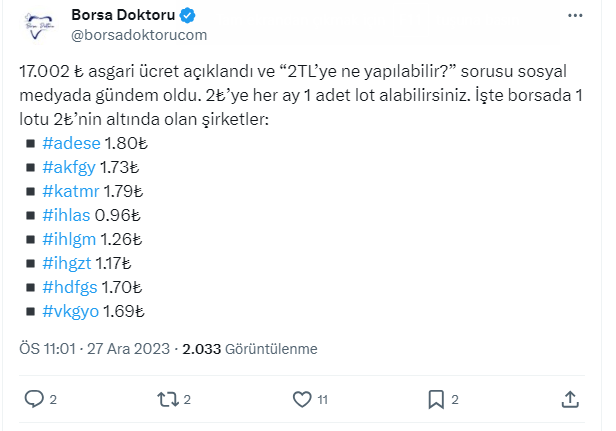Visit the #vkgyo hashtag

point(71,311)
